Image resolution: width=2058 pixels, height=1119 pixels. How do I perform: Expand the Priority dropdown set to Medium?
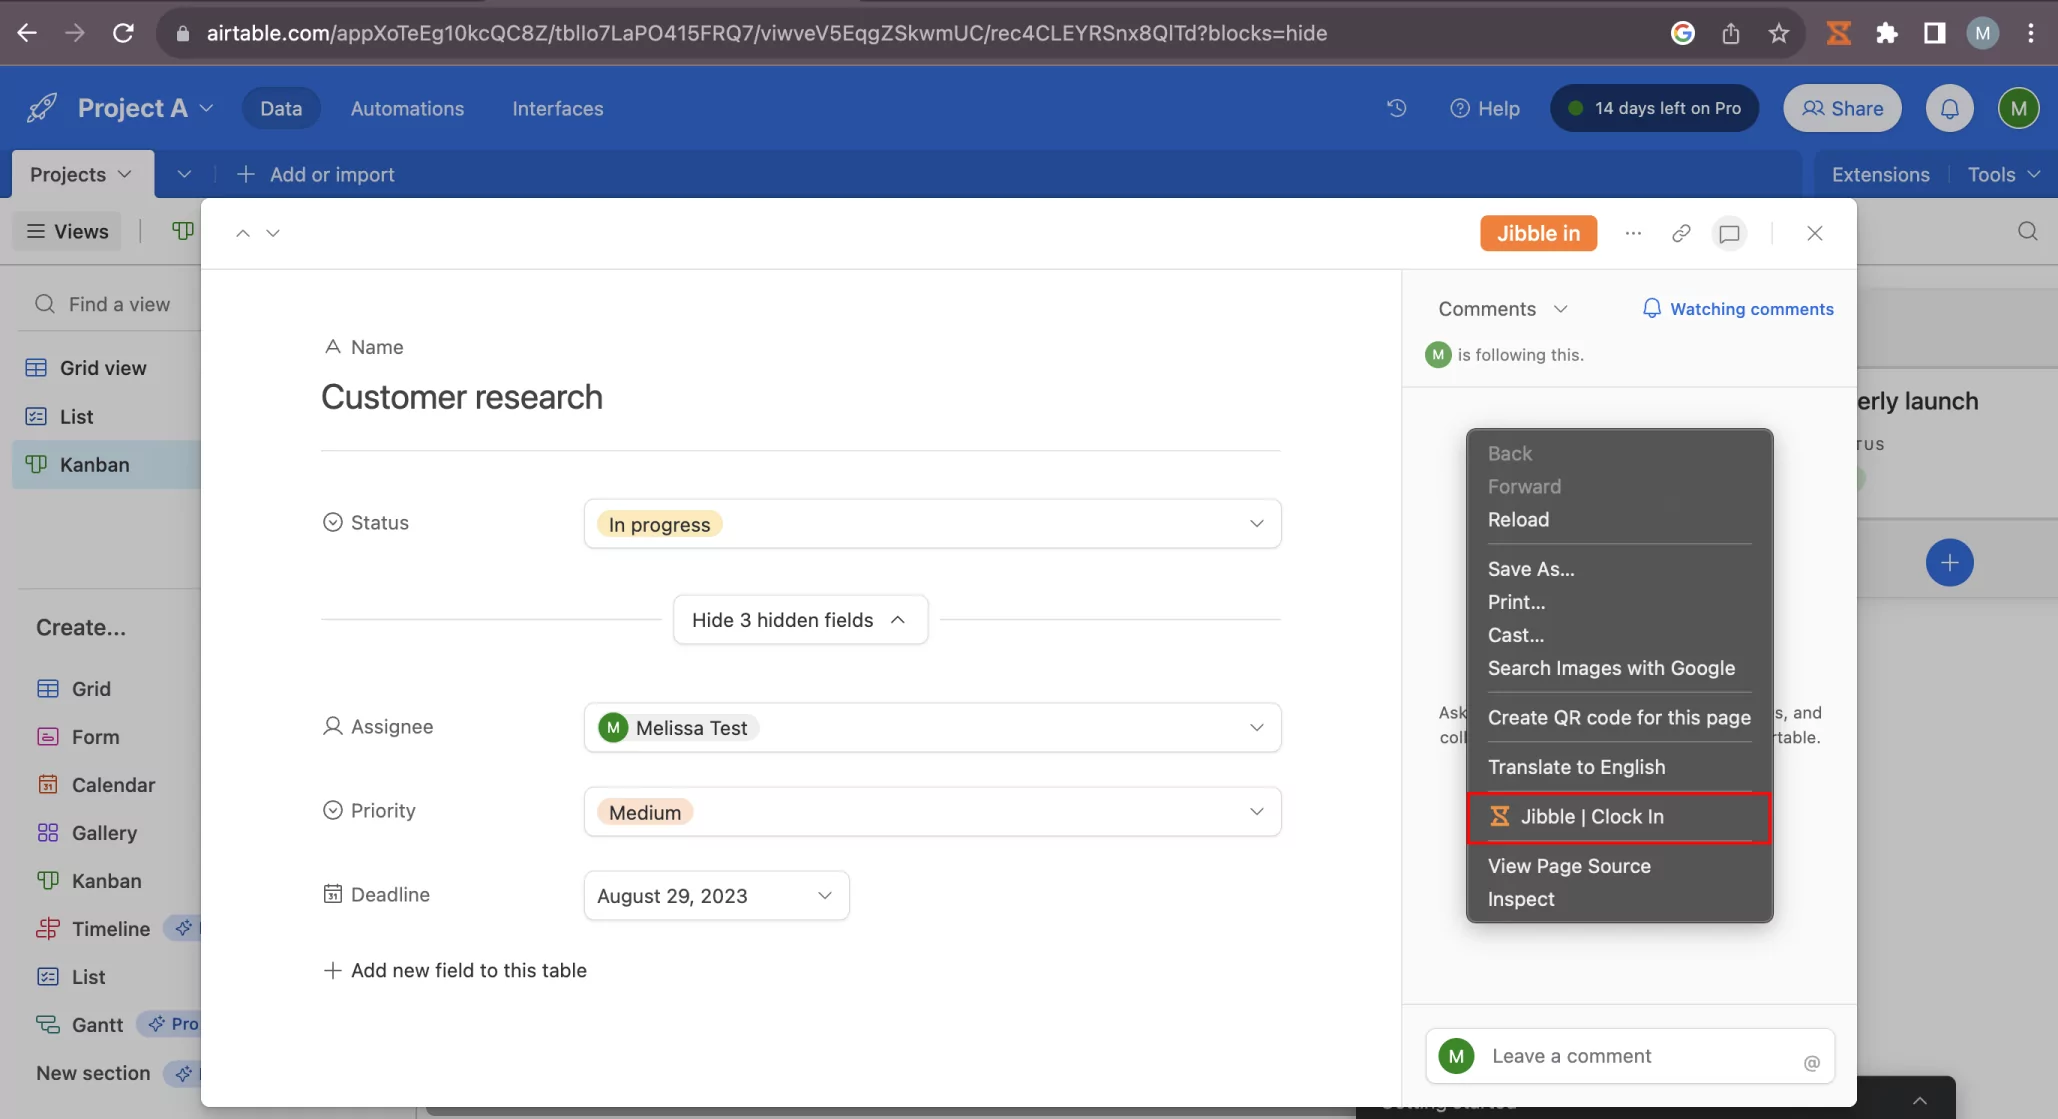click(x=932, y=812)
